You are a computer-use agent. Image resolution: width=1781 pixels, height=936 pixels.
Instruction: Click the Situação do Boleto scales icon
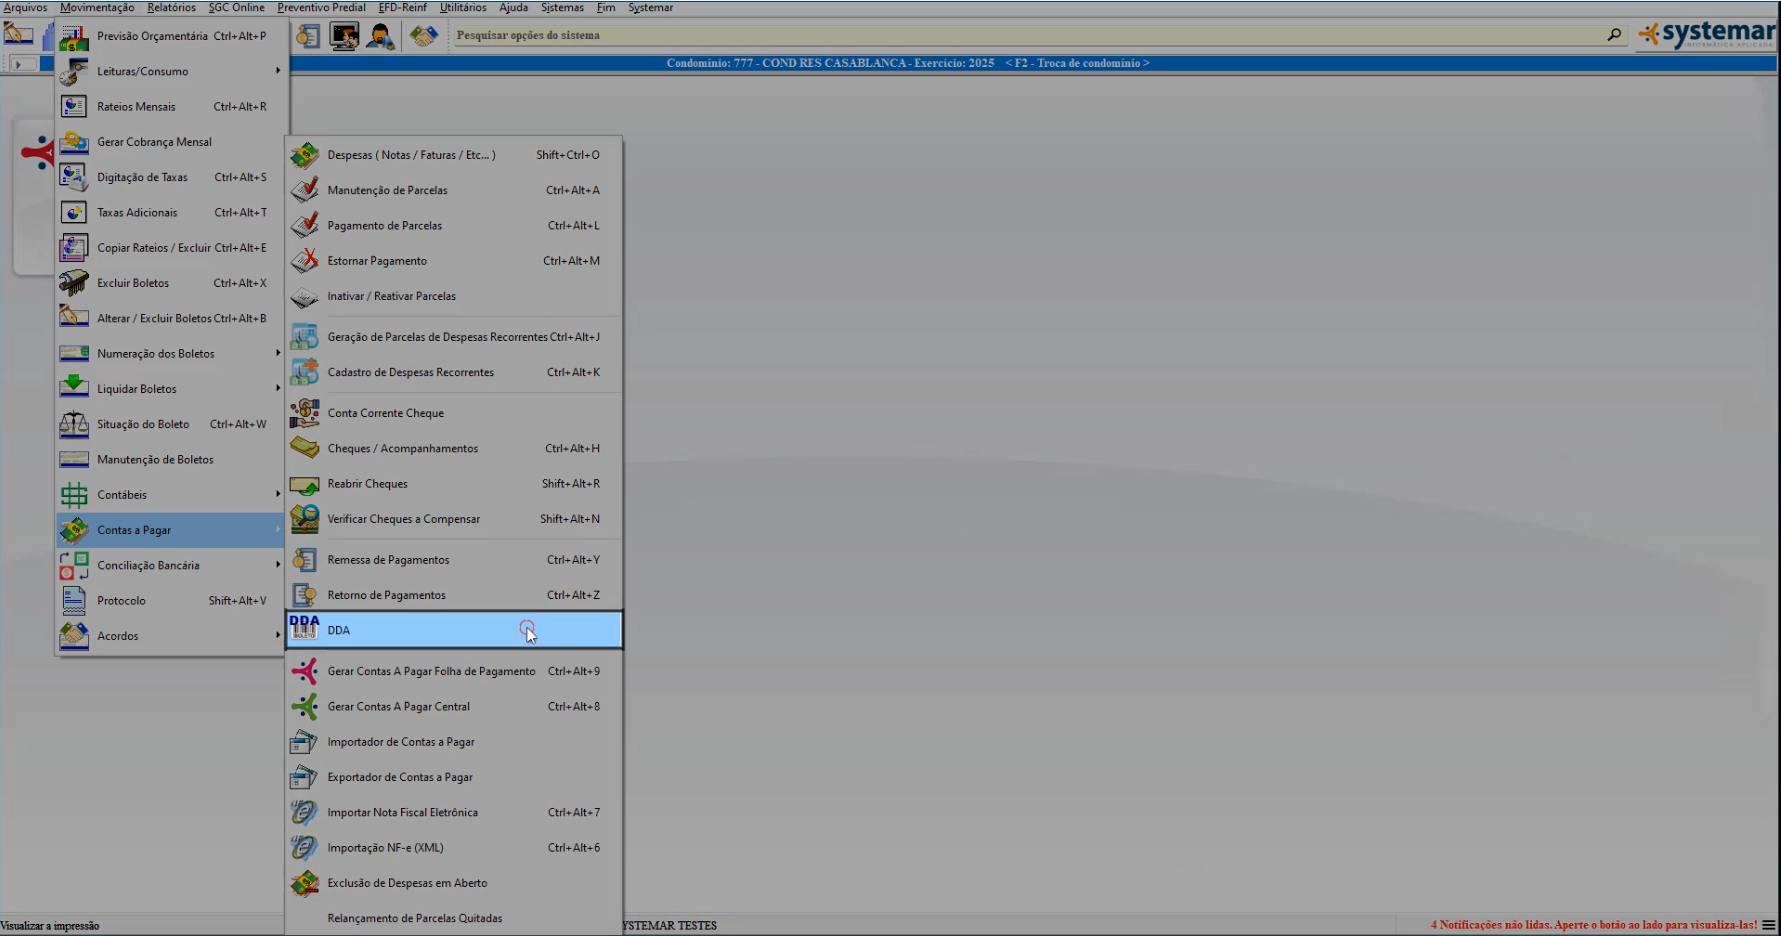[x=74, y=425]
